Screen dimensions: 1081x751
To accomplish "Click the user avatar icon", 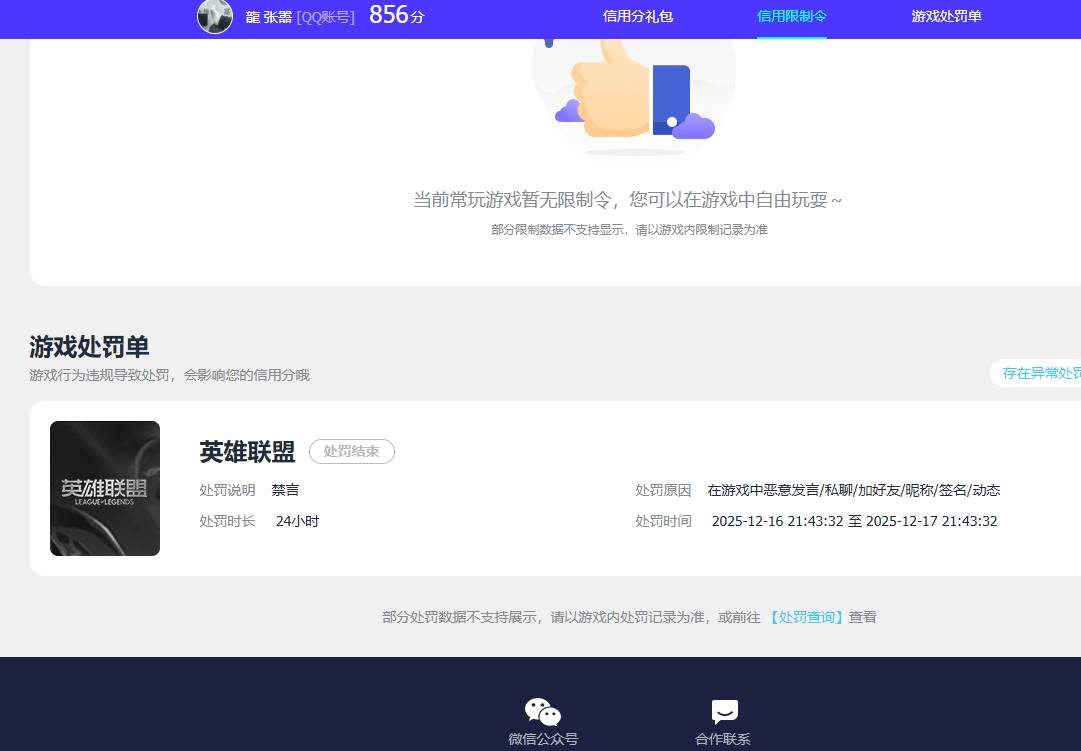I will [214, 17].
